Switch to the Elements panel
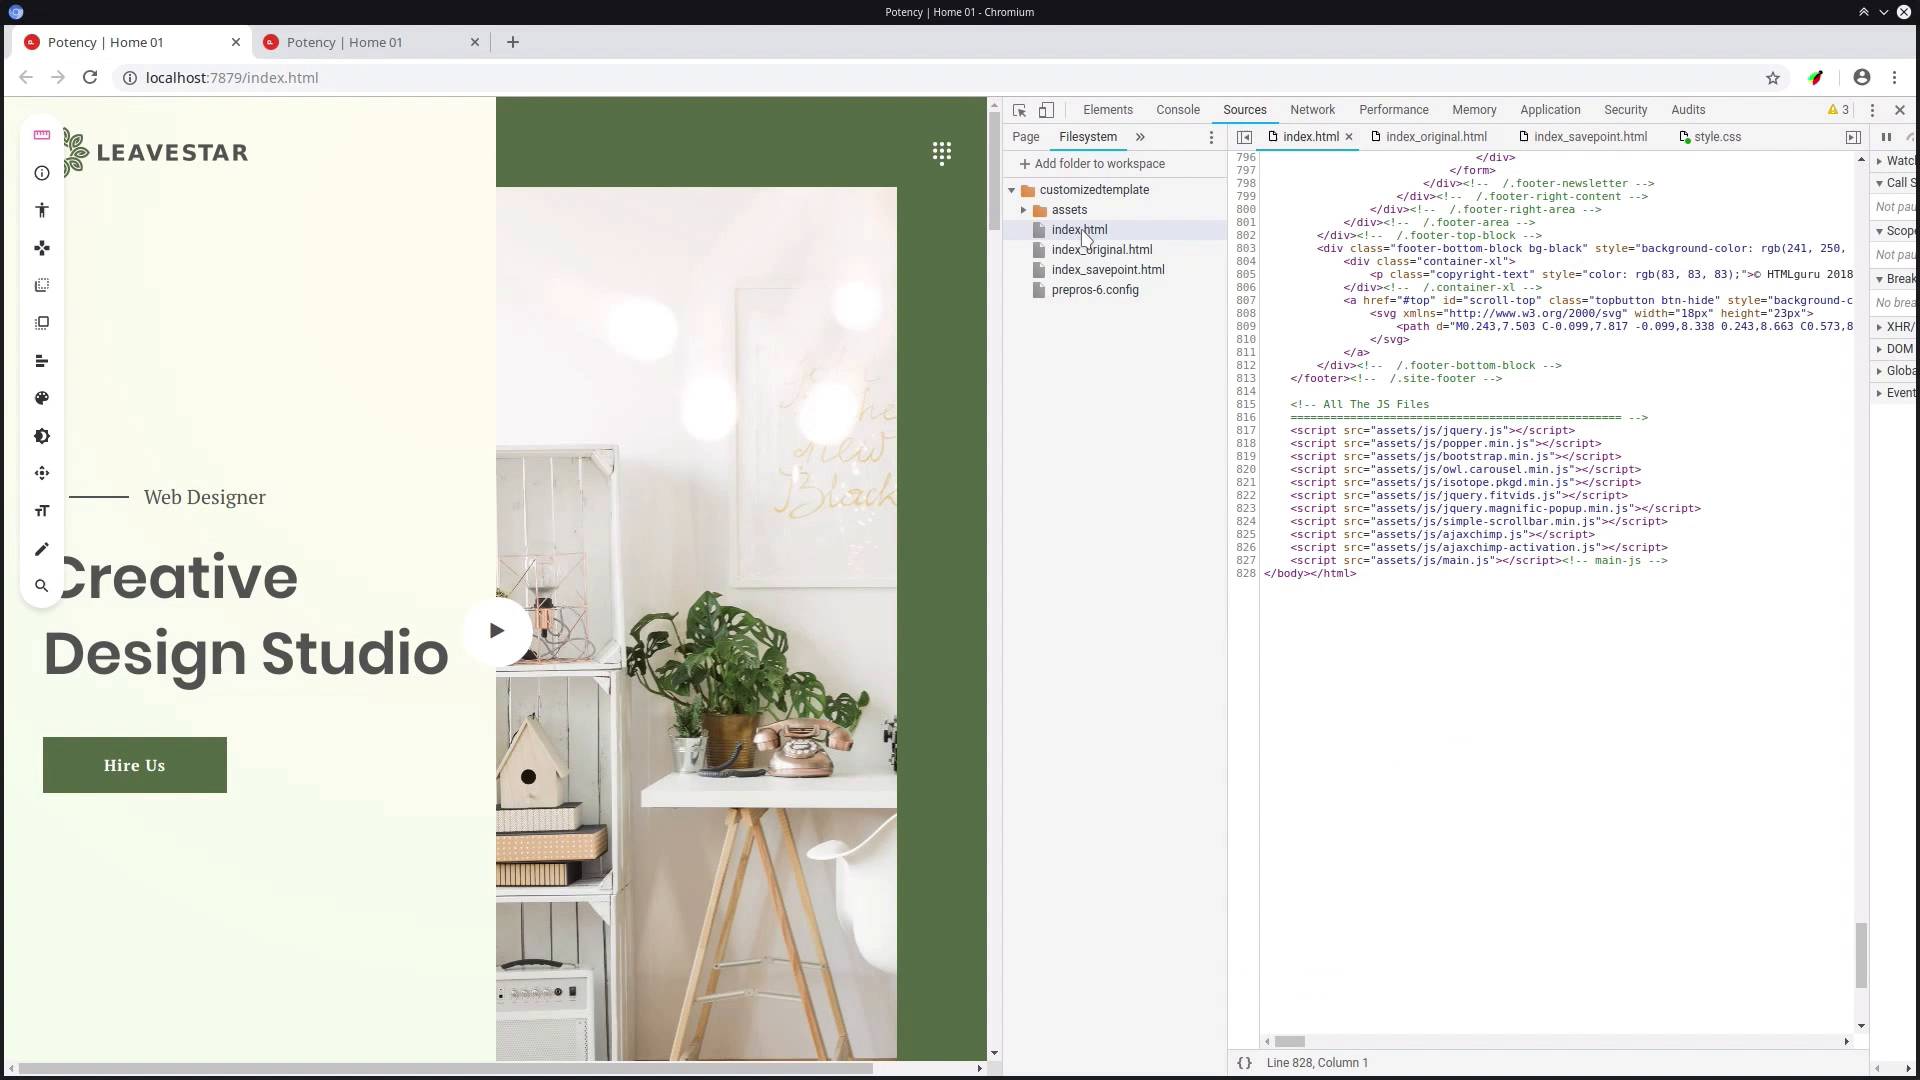The height and width of the screenshot is (1080, 1920). pos(1108,110)
